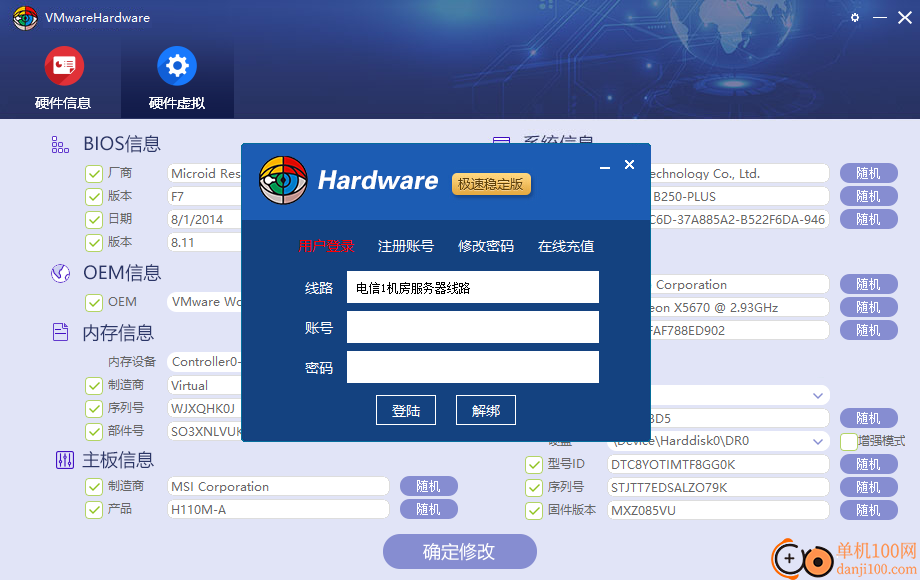Click 随机 next to MSI Corporation
Screen dimensions: 920x580
[429, 486]
